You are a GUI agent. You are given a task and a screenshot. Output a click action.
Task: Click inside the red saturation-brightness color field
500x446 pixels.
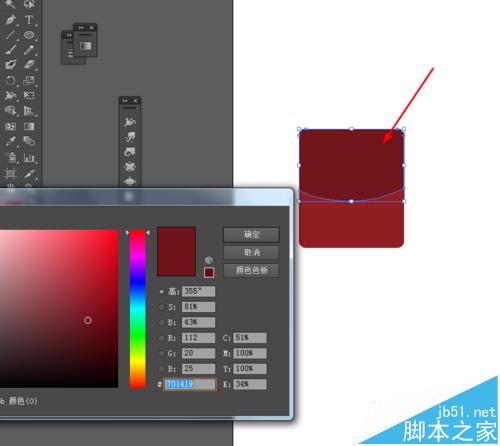pyautogui.click(x=59, y=309)
